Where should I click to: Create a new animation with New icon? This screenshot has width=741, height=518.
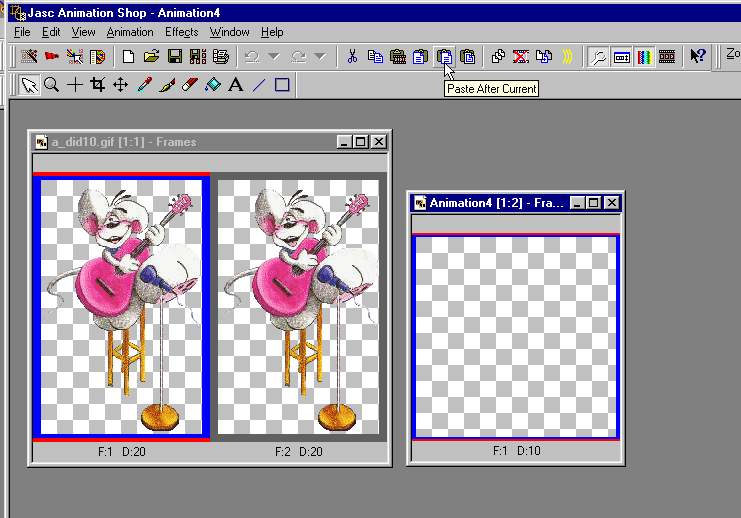click(128, 57)
